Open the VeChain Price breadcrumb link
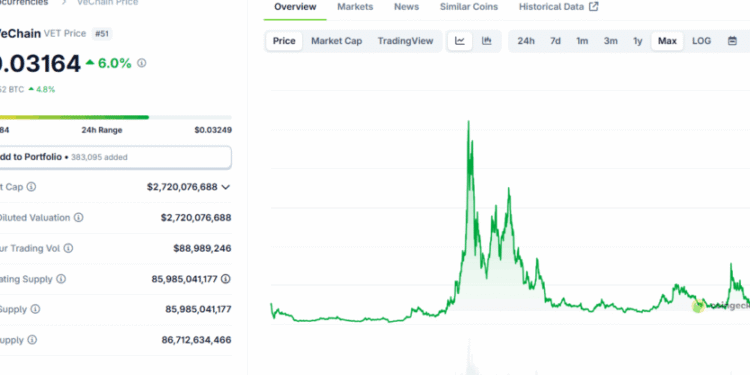 (x=108, y=2)
